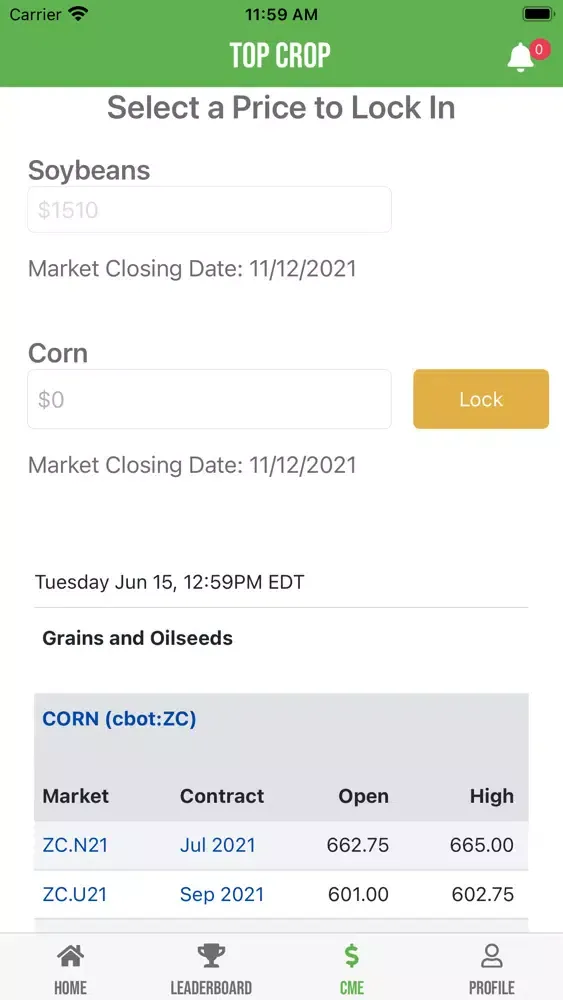Follow the Jul 2021 contract link
Screen dimensions: 563x1000
(217, 845)
